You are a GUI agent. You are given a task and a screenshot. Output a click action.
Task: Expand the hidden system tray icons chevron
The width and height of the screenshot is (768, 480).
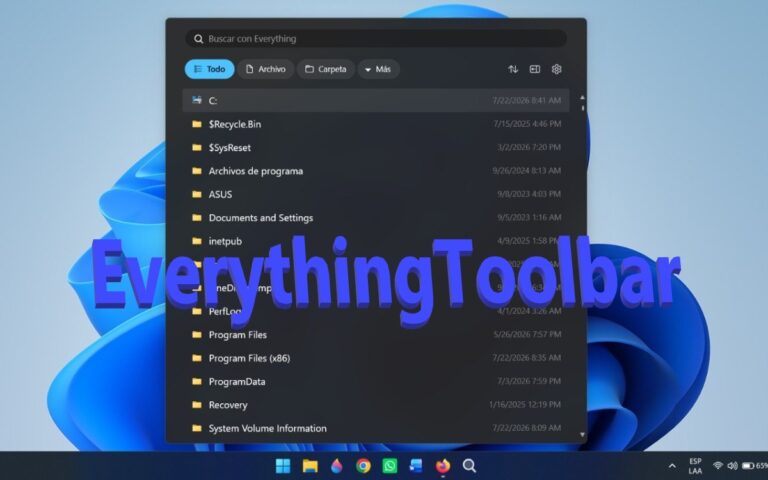click(x=672, y=466)
